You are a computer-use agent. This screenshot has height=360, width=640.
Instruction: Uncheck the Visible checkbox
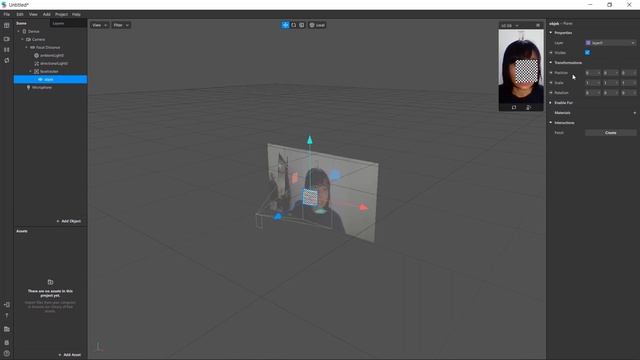pyautogui.click(x=587, y=53)
